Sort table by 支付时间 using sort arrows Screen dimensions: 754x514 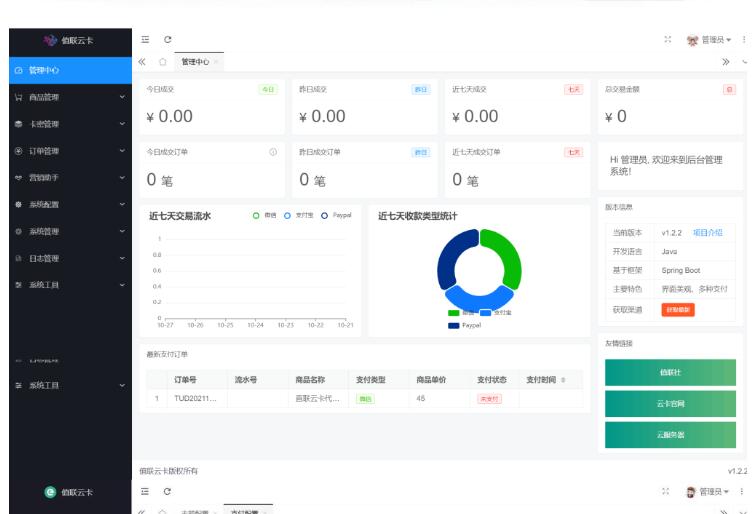point(563,380)
